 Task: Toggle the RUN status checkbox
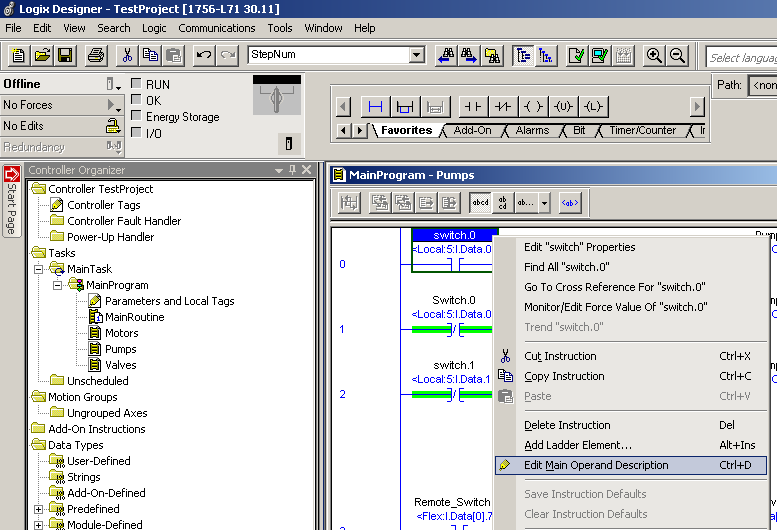coord(136,84)
